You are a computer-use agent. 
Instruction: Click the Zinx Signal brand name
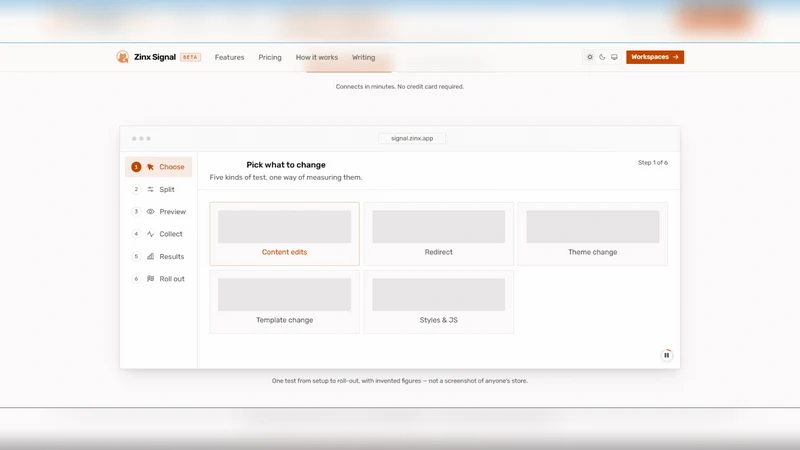coord(155,57)
